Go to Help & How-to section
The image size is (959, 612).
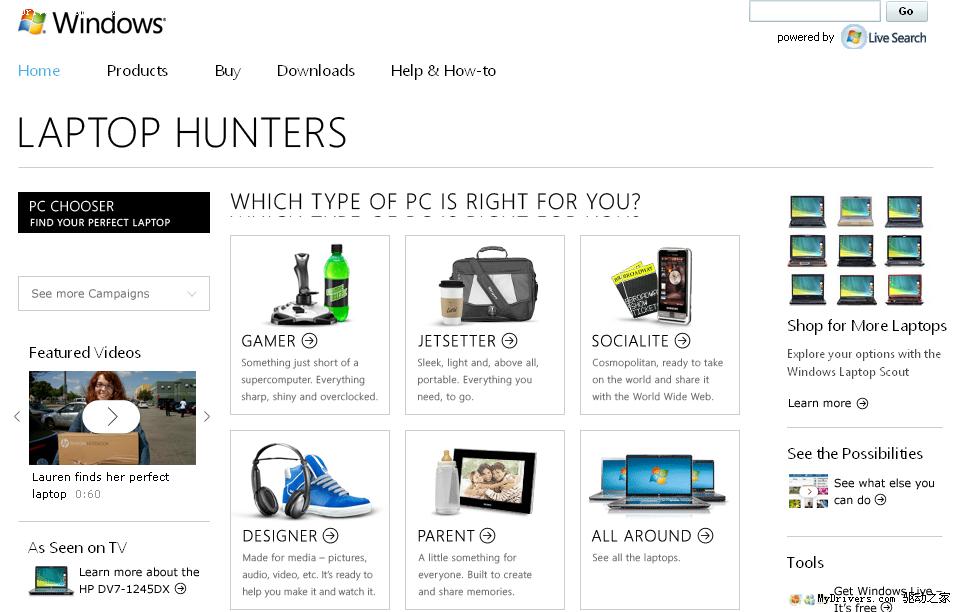pos(443,71)
